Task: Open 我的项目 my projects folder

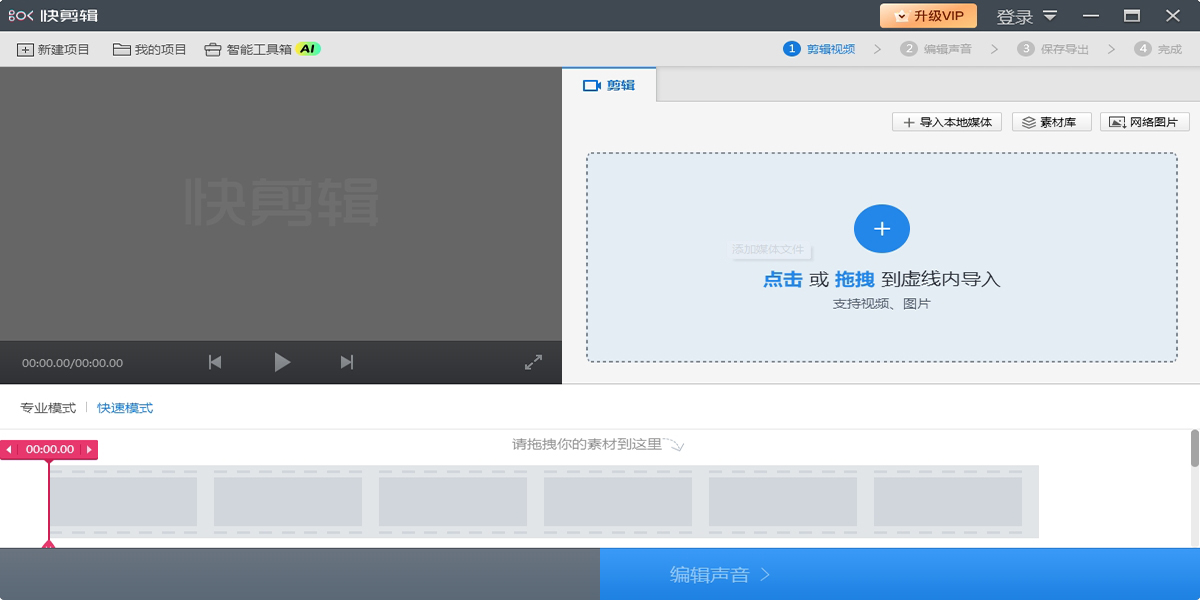Action: 150,49
